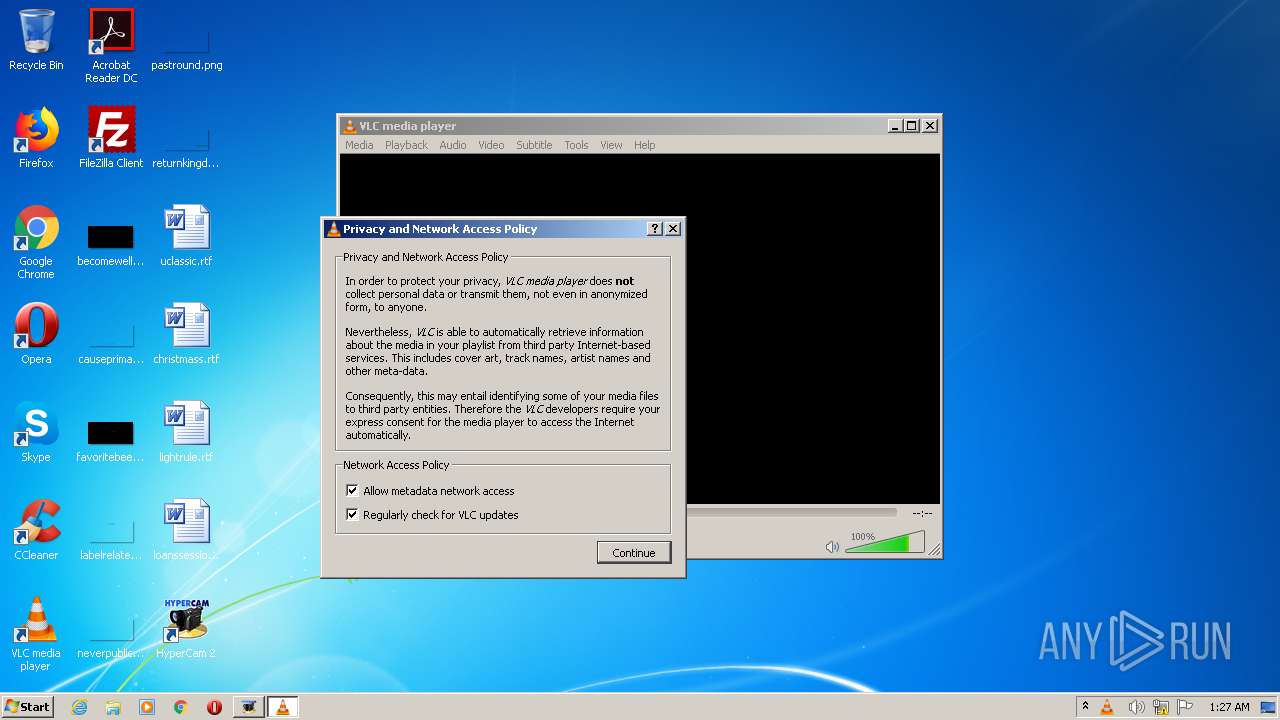Switch to the VLC taskbar button
Viewport: 1280px width, 720px height.
(282, 707)
